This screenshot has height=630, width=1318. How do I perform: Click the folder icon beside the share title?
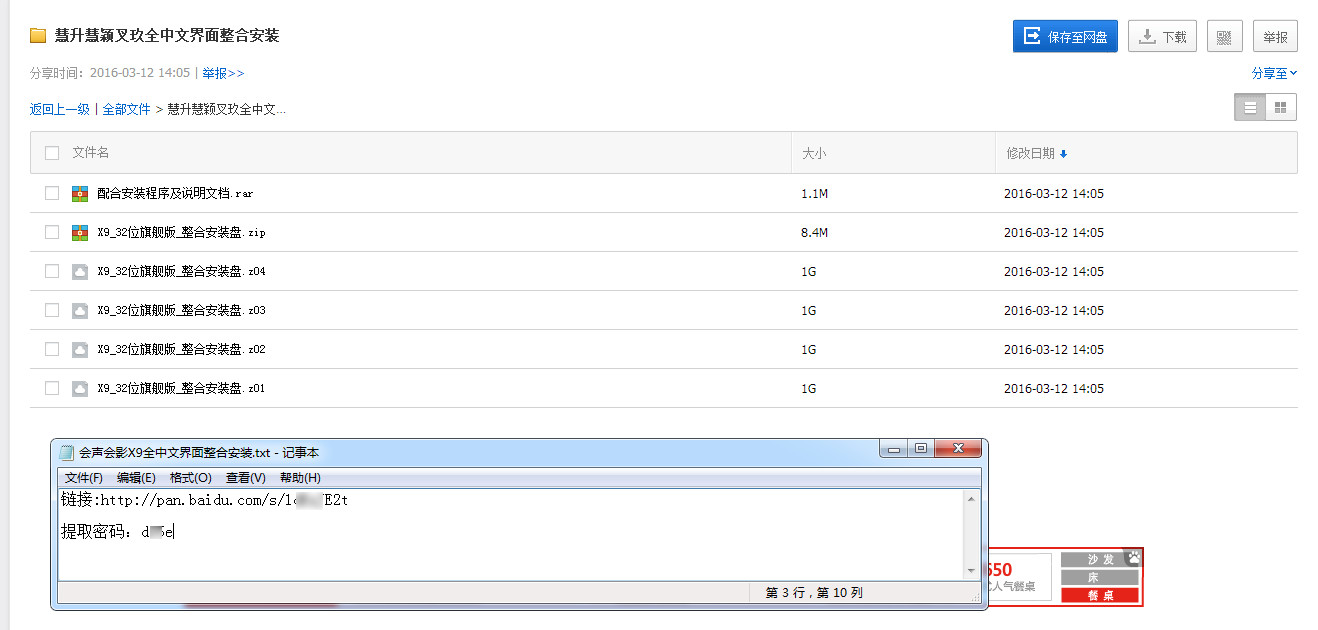(x=38, y=36)
